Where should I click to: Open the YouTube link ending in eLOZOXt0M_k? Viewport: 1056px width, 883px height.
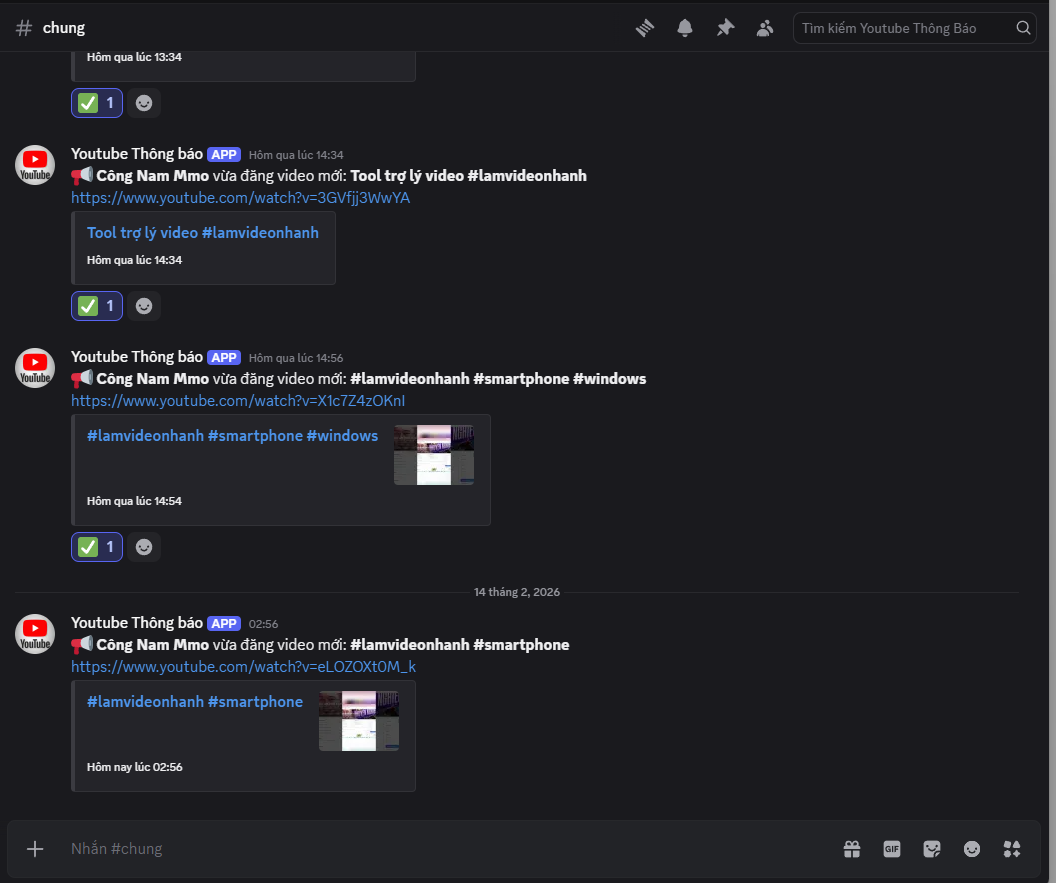coord(243,667)
